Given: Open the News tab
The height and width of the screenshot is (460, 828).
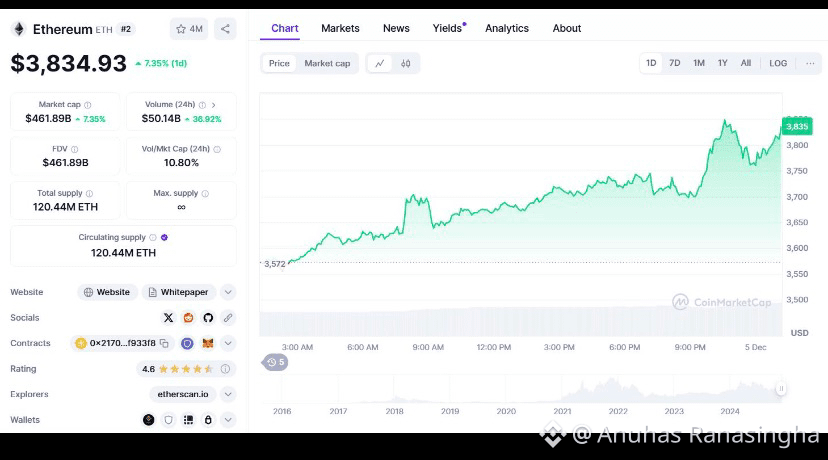Looking at the screenshot, I should coord(396,29).
